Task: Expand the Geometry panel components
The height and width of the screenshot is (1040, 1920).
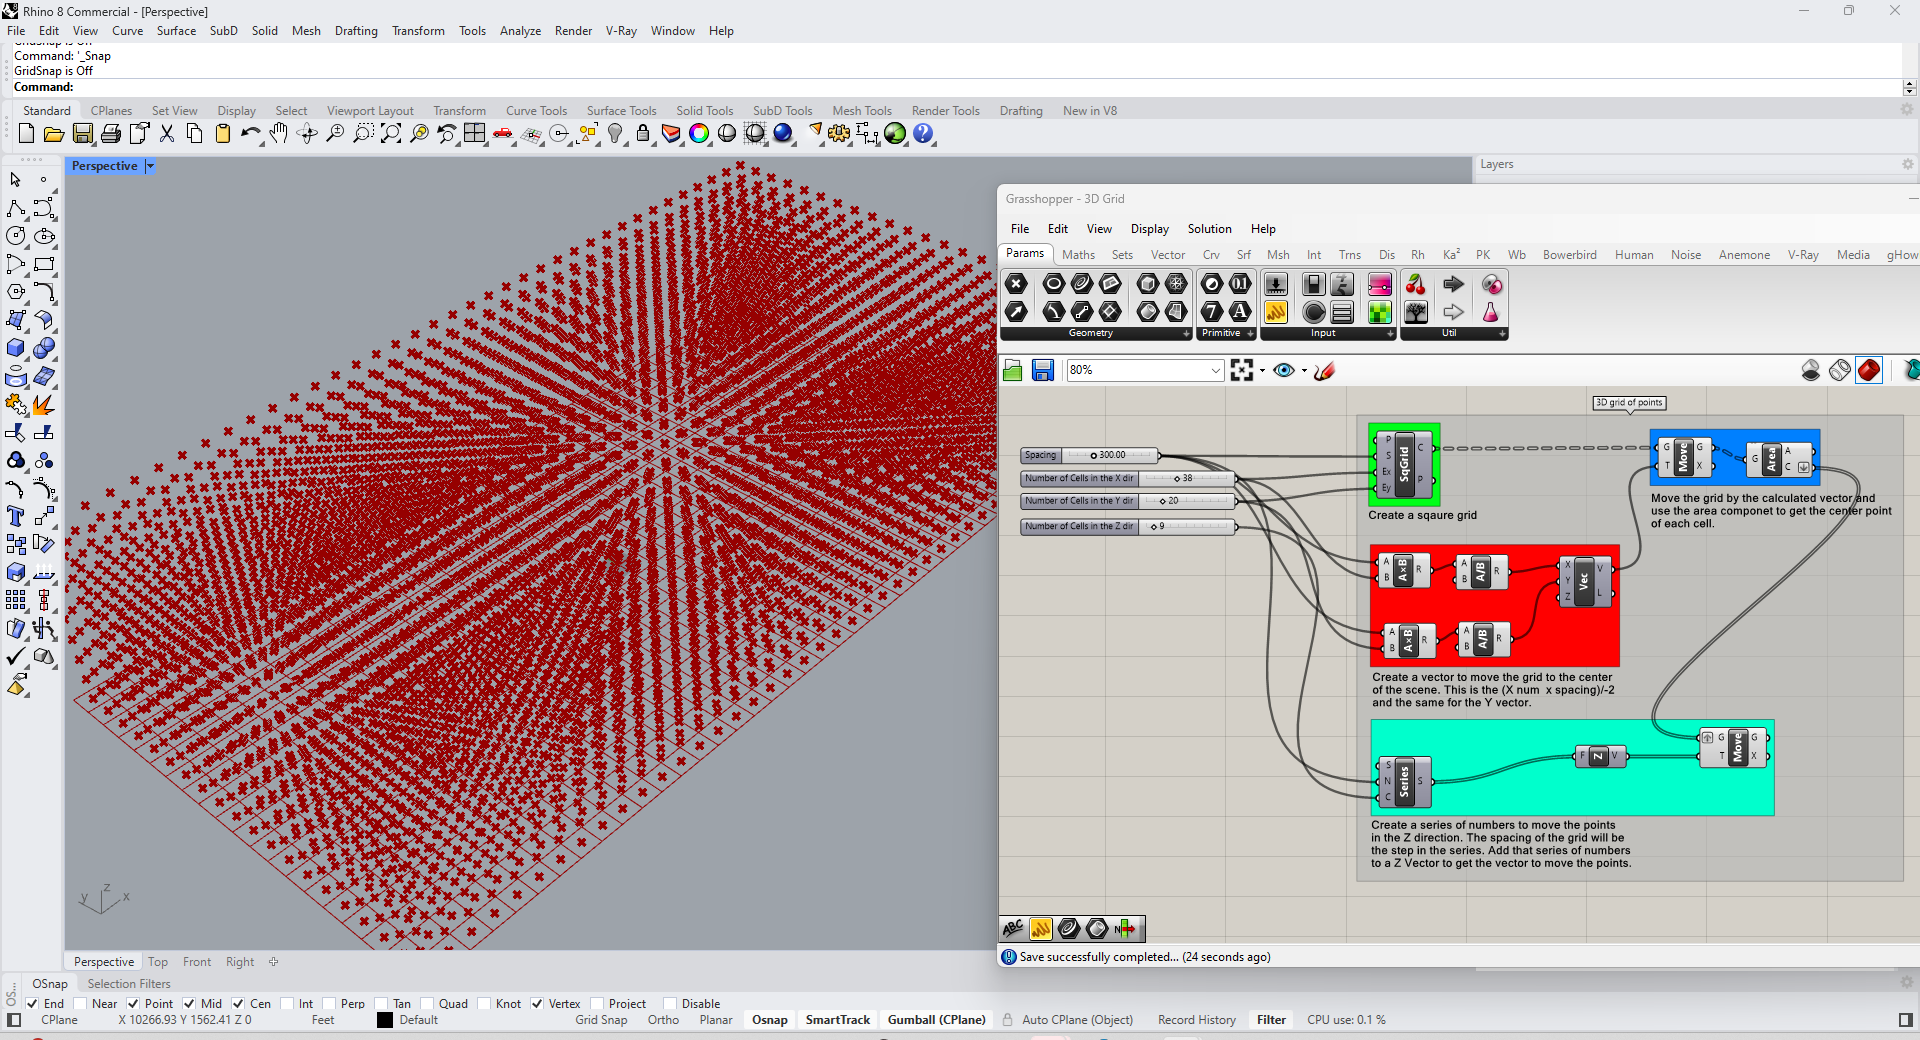Action: (1186, 334)
